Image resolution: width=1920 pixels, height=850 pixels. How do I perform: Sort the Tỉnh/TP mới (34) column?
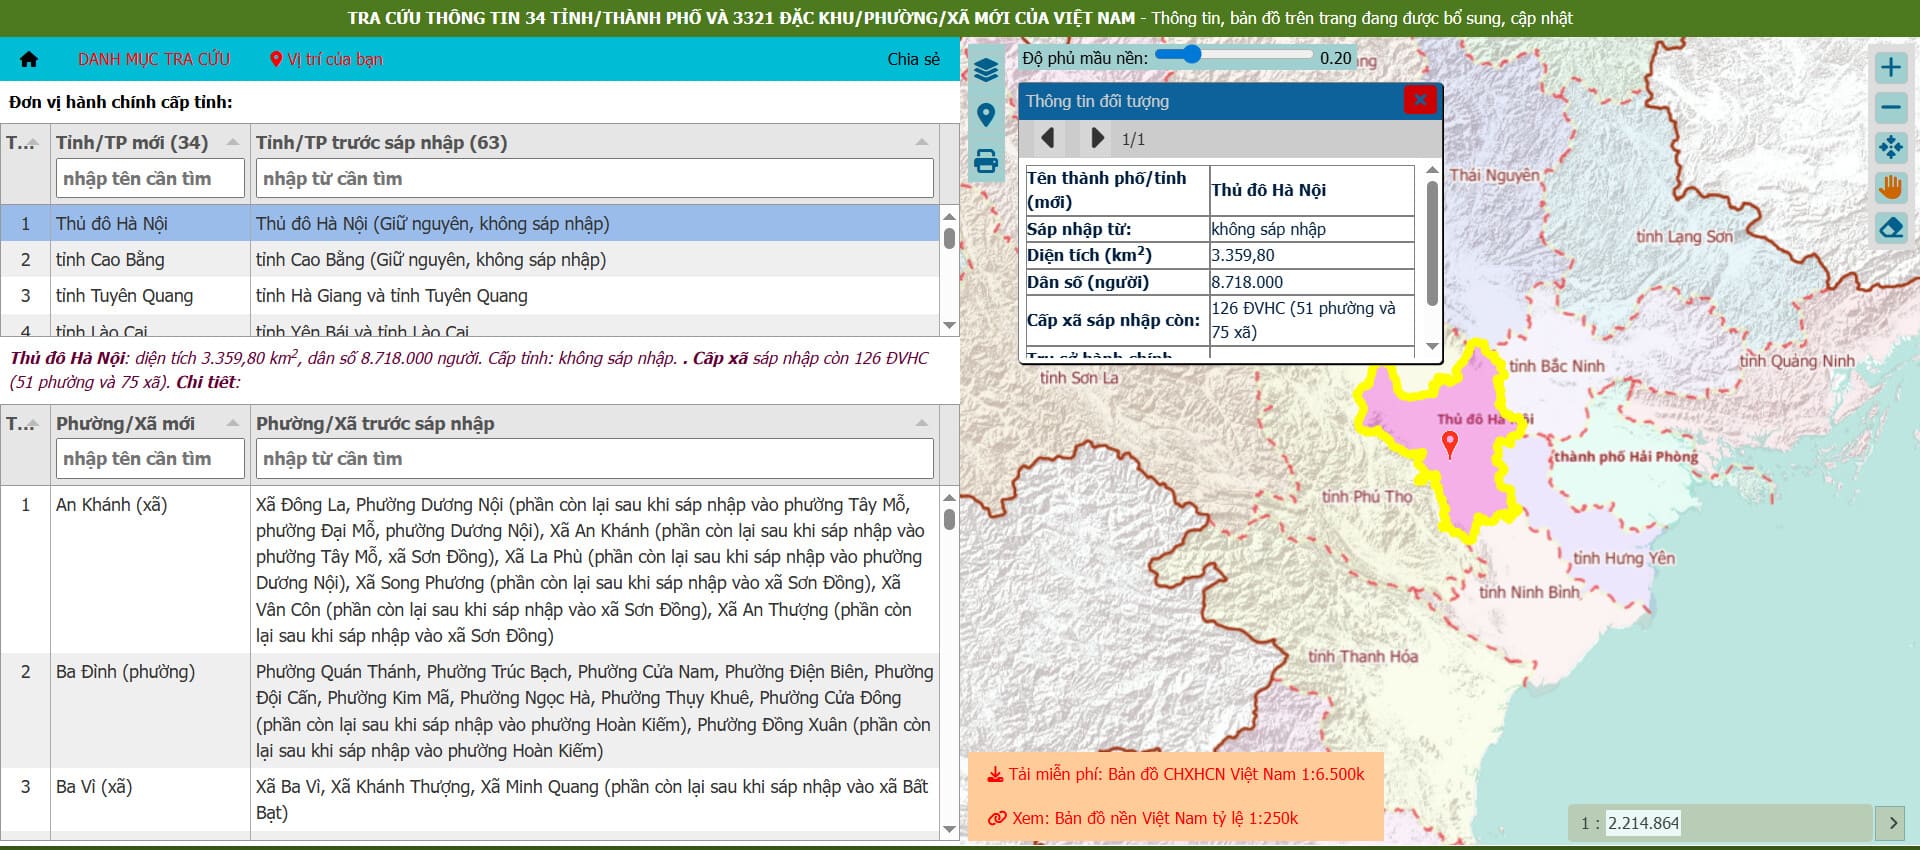[232, 142]
